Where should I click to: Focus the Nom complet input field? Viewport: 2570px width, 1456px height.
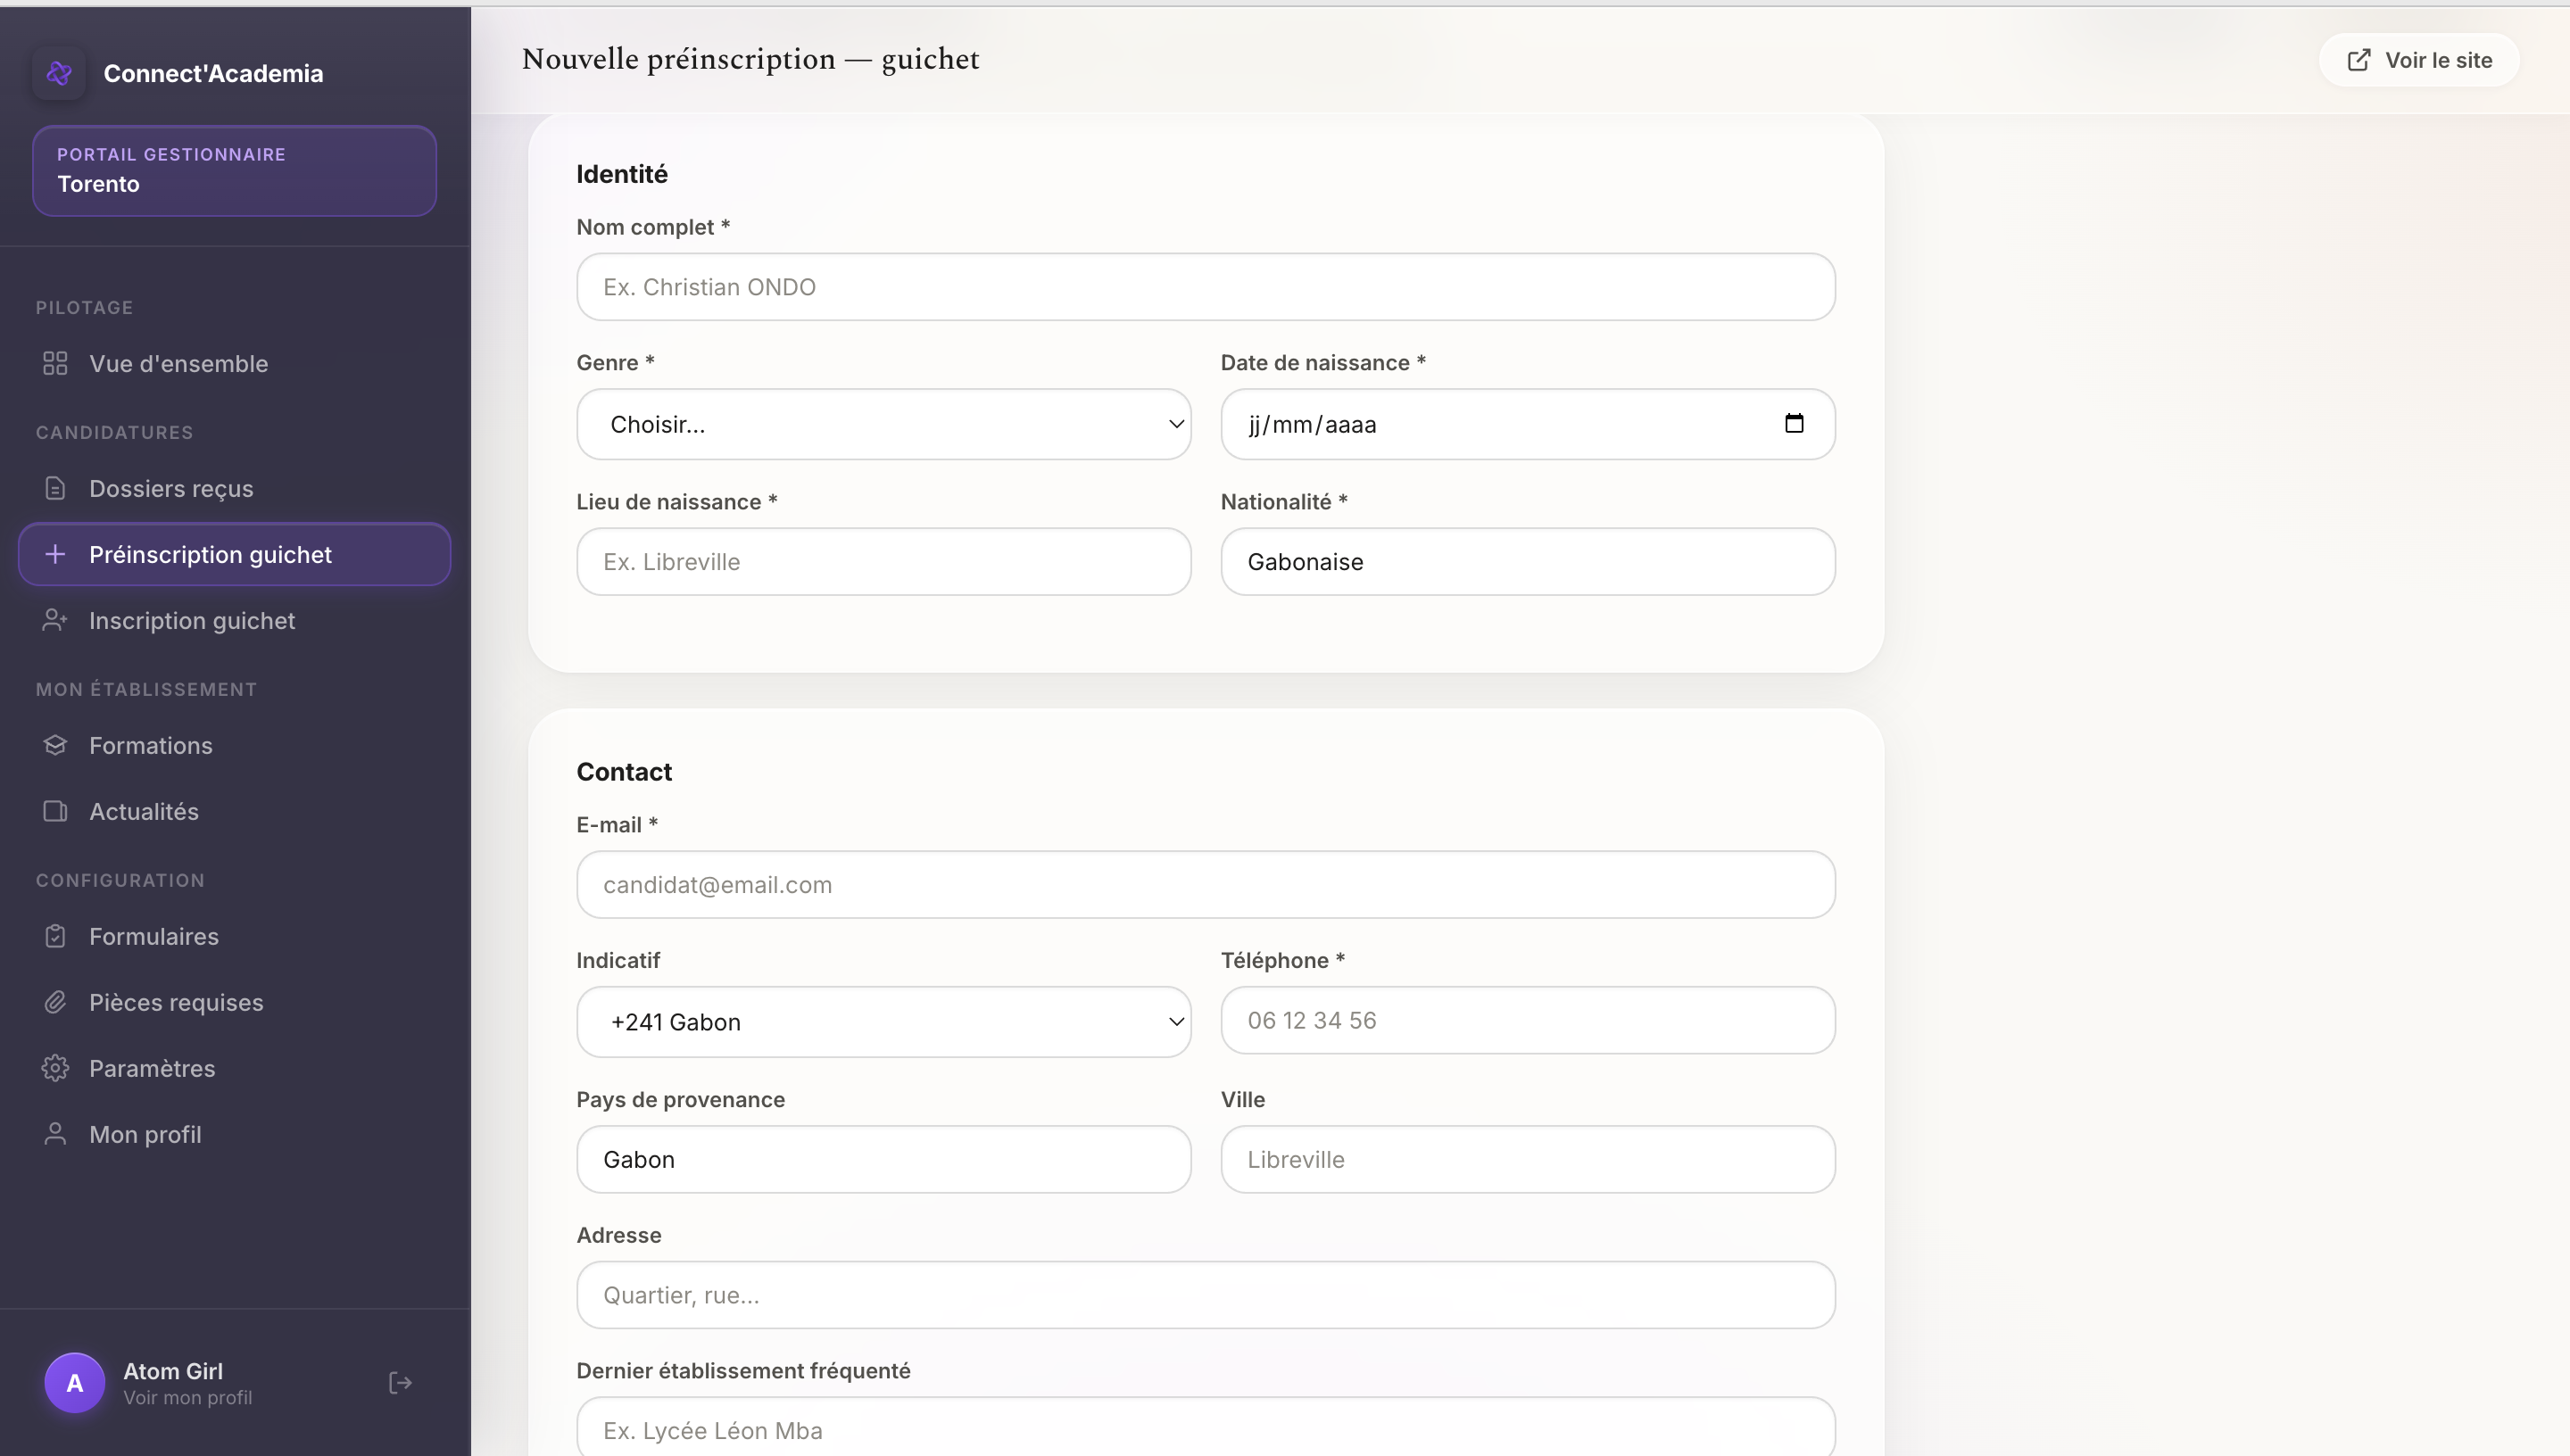[1205, 287]
